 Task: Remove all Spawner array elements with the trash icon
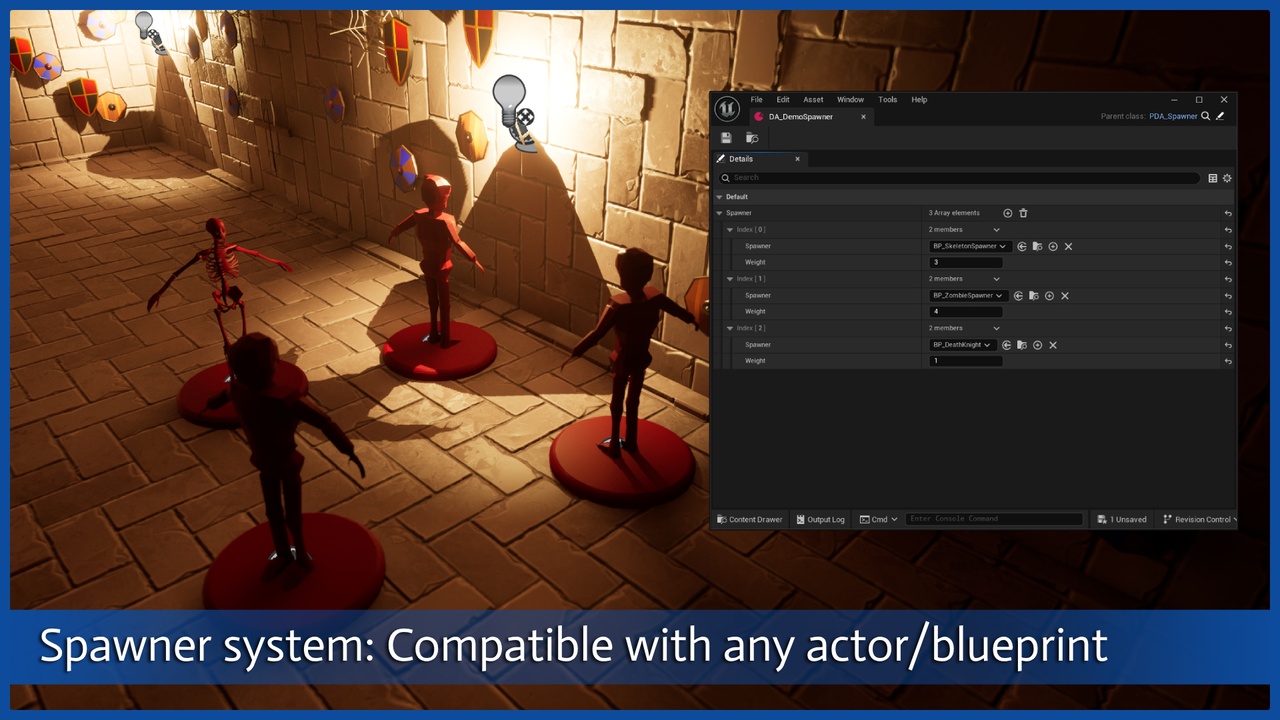pos(1023,213)
